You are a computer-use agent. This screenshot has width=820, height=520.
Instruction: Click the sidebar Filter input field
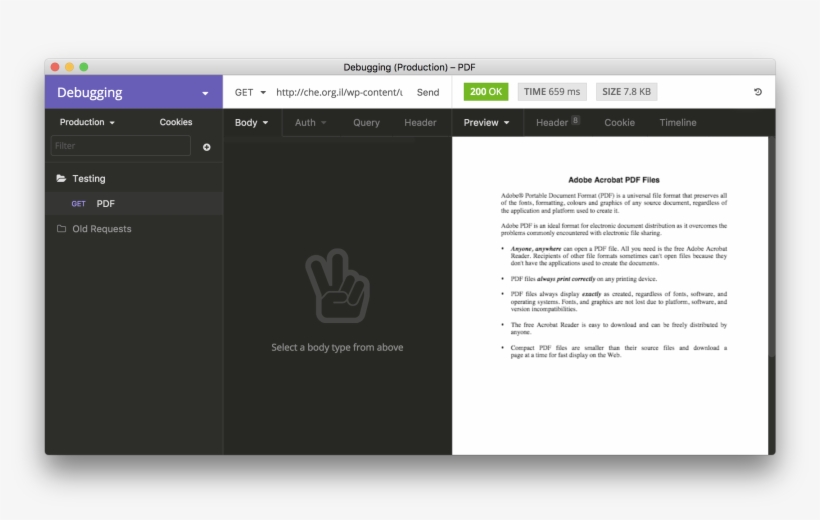click(x=120, y=146)
